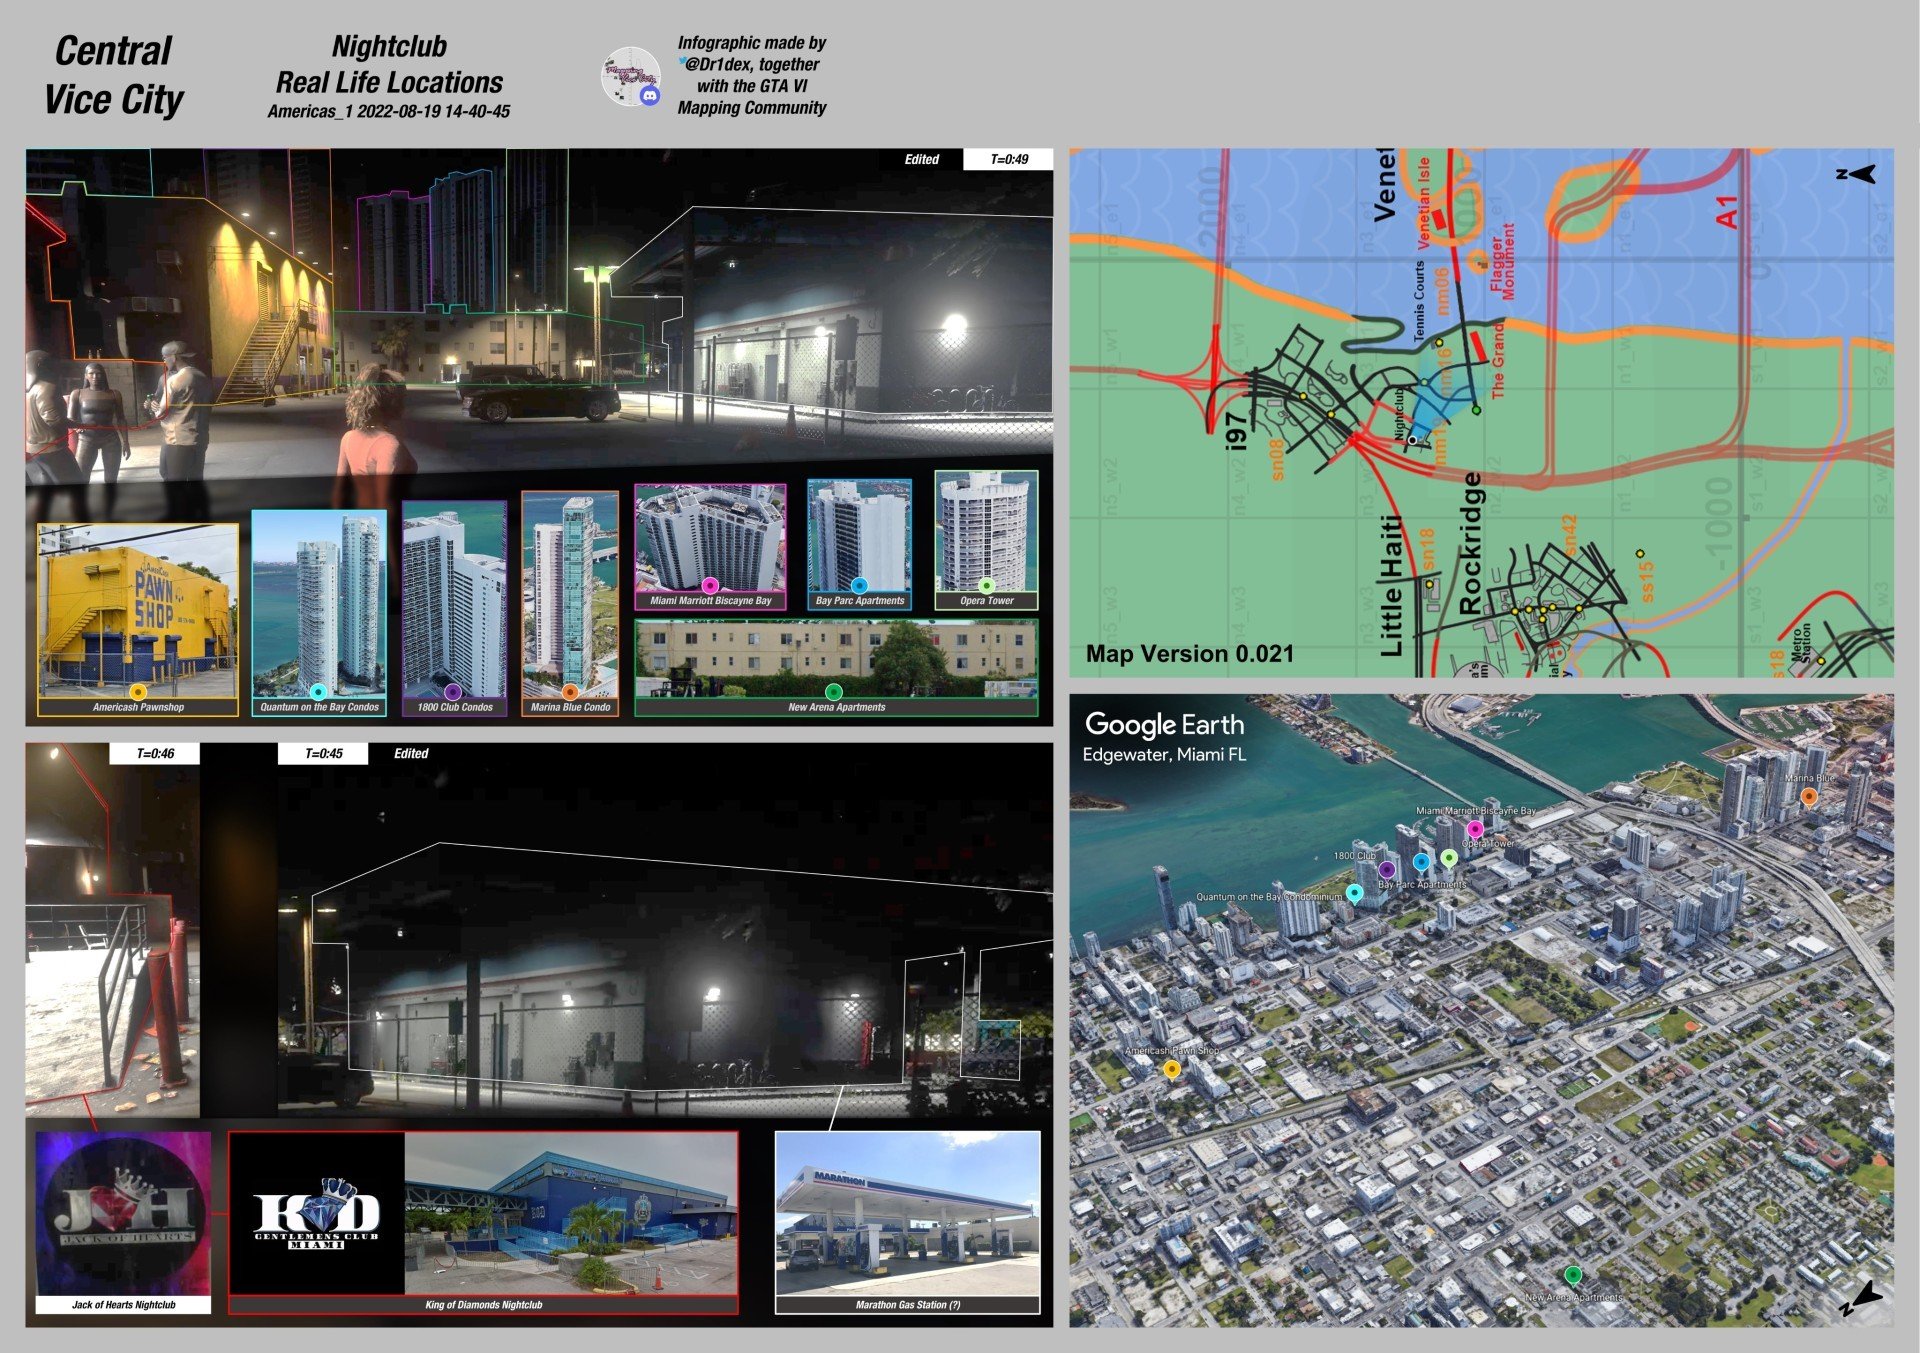1920x1353 pixels.
Task: Click yellow marker dot on Americash Pawnshop photo
Action: [138, 692]
